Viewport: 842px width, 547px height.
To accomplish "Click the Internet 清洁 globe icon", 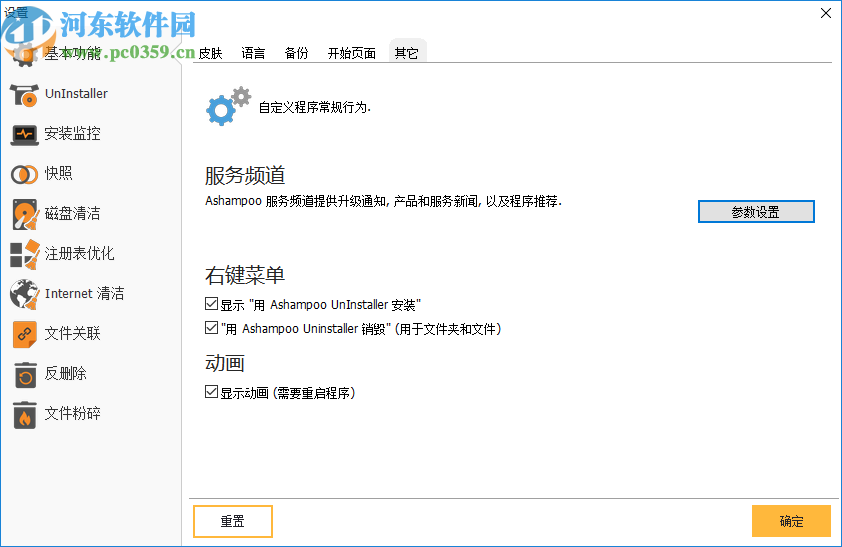I will [25, 294].
